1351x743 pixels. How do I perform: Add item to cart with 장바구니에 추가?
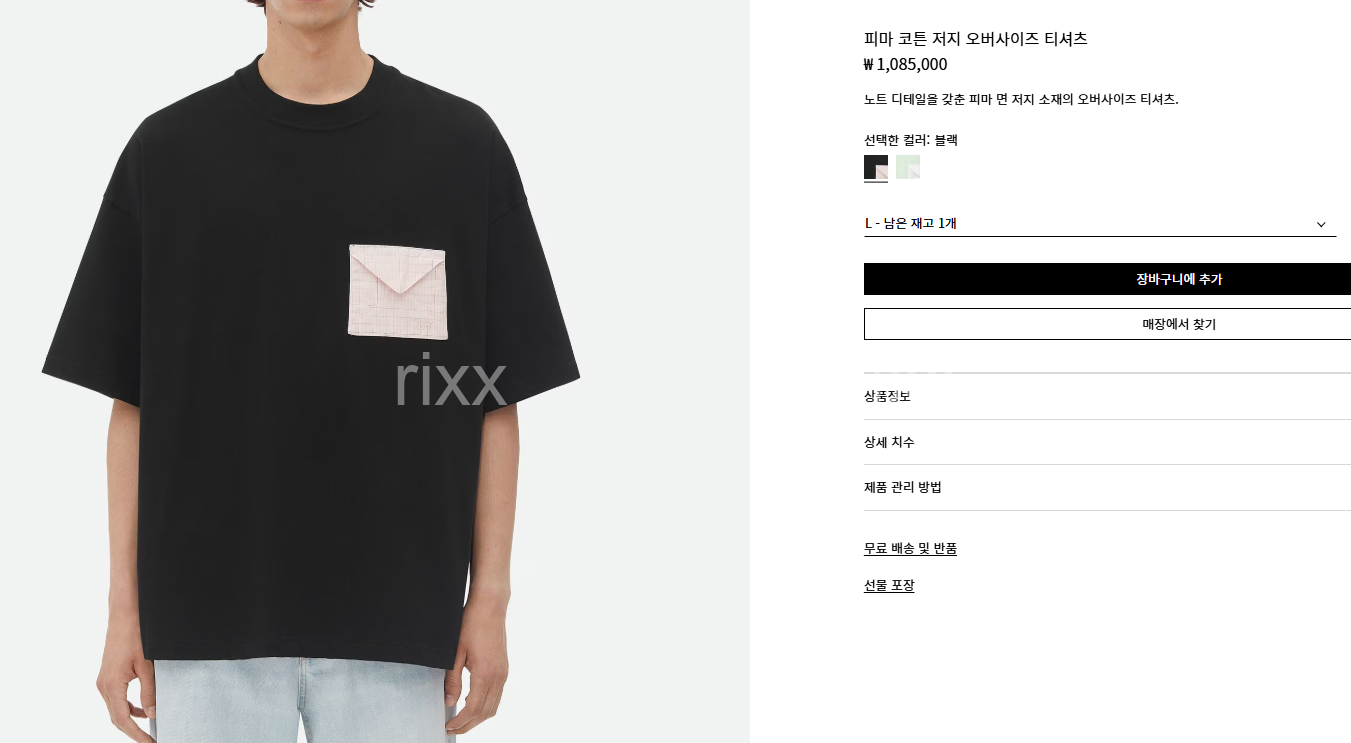[x=1107, y=279]
